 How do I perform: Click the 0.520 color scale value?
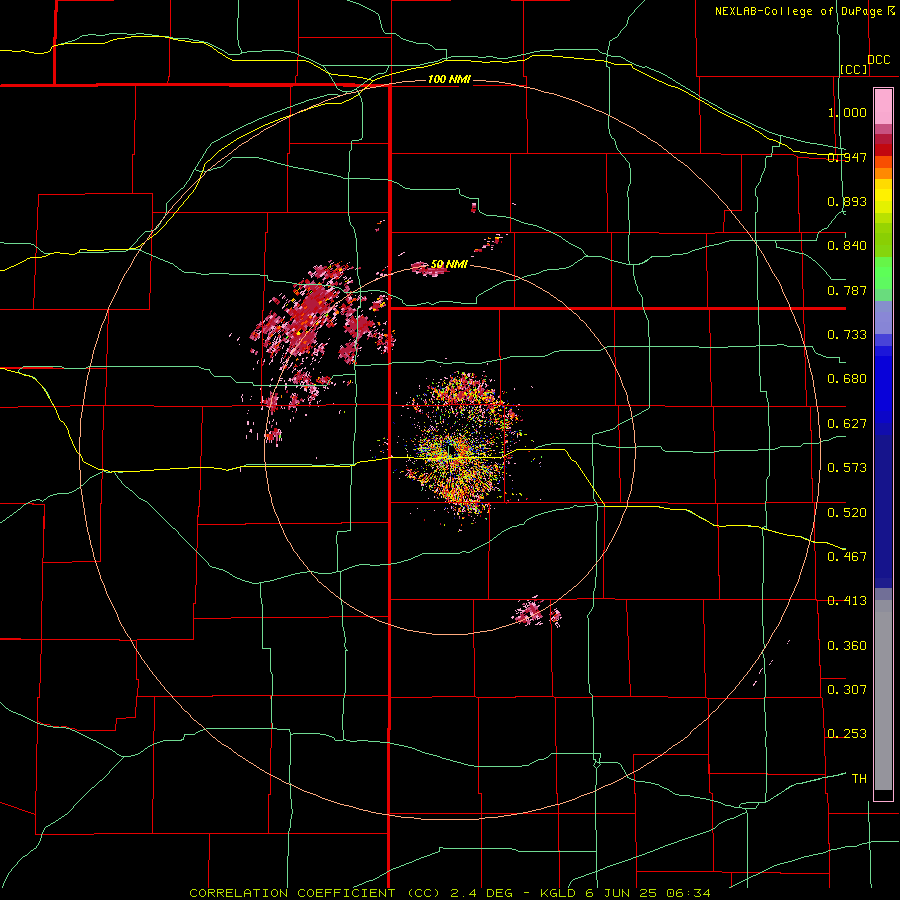tap(847, 513)
